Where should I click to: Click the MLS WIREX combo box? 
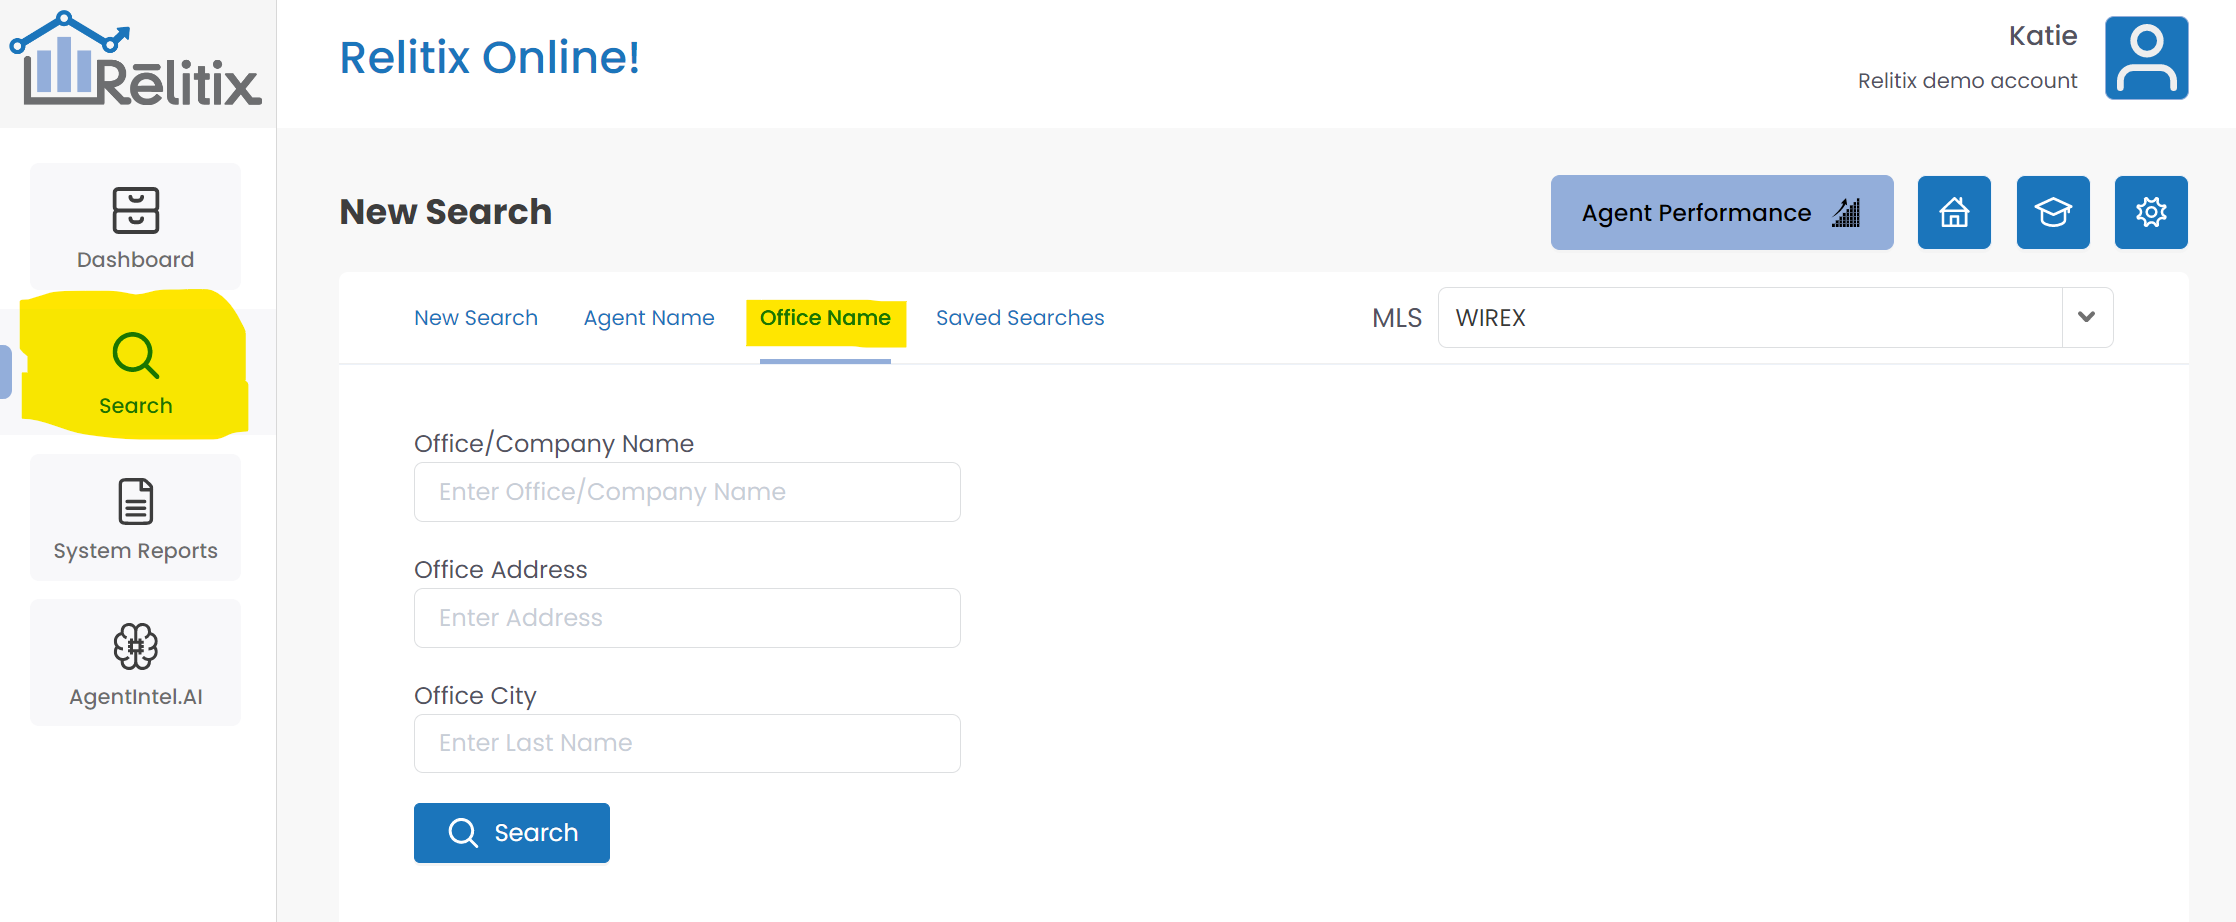click(x=1775, y=318)
